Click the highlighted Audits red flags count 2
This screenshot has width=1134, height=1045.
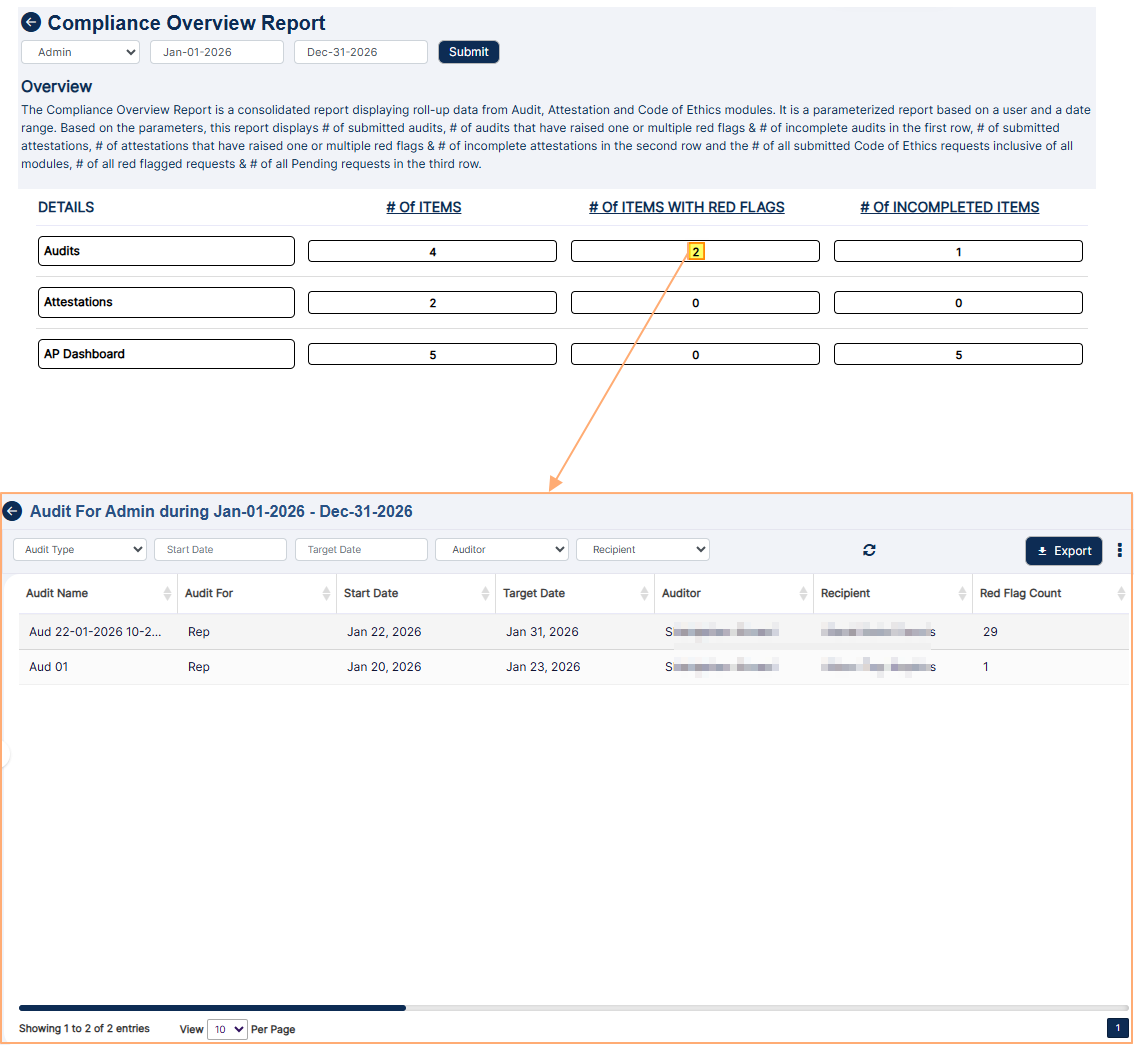click(695, 252)
